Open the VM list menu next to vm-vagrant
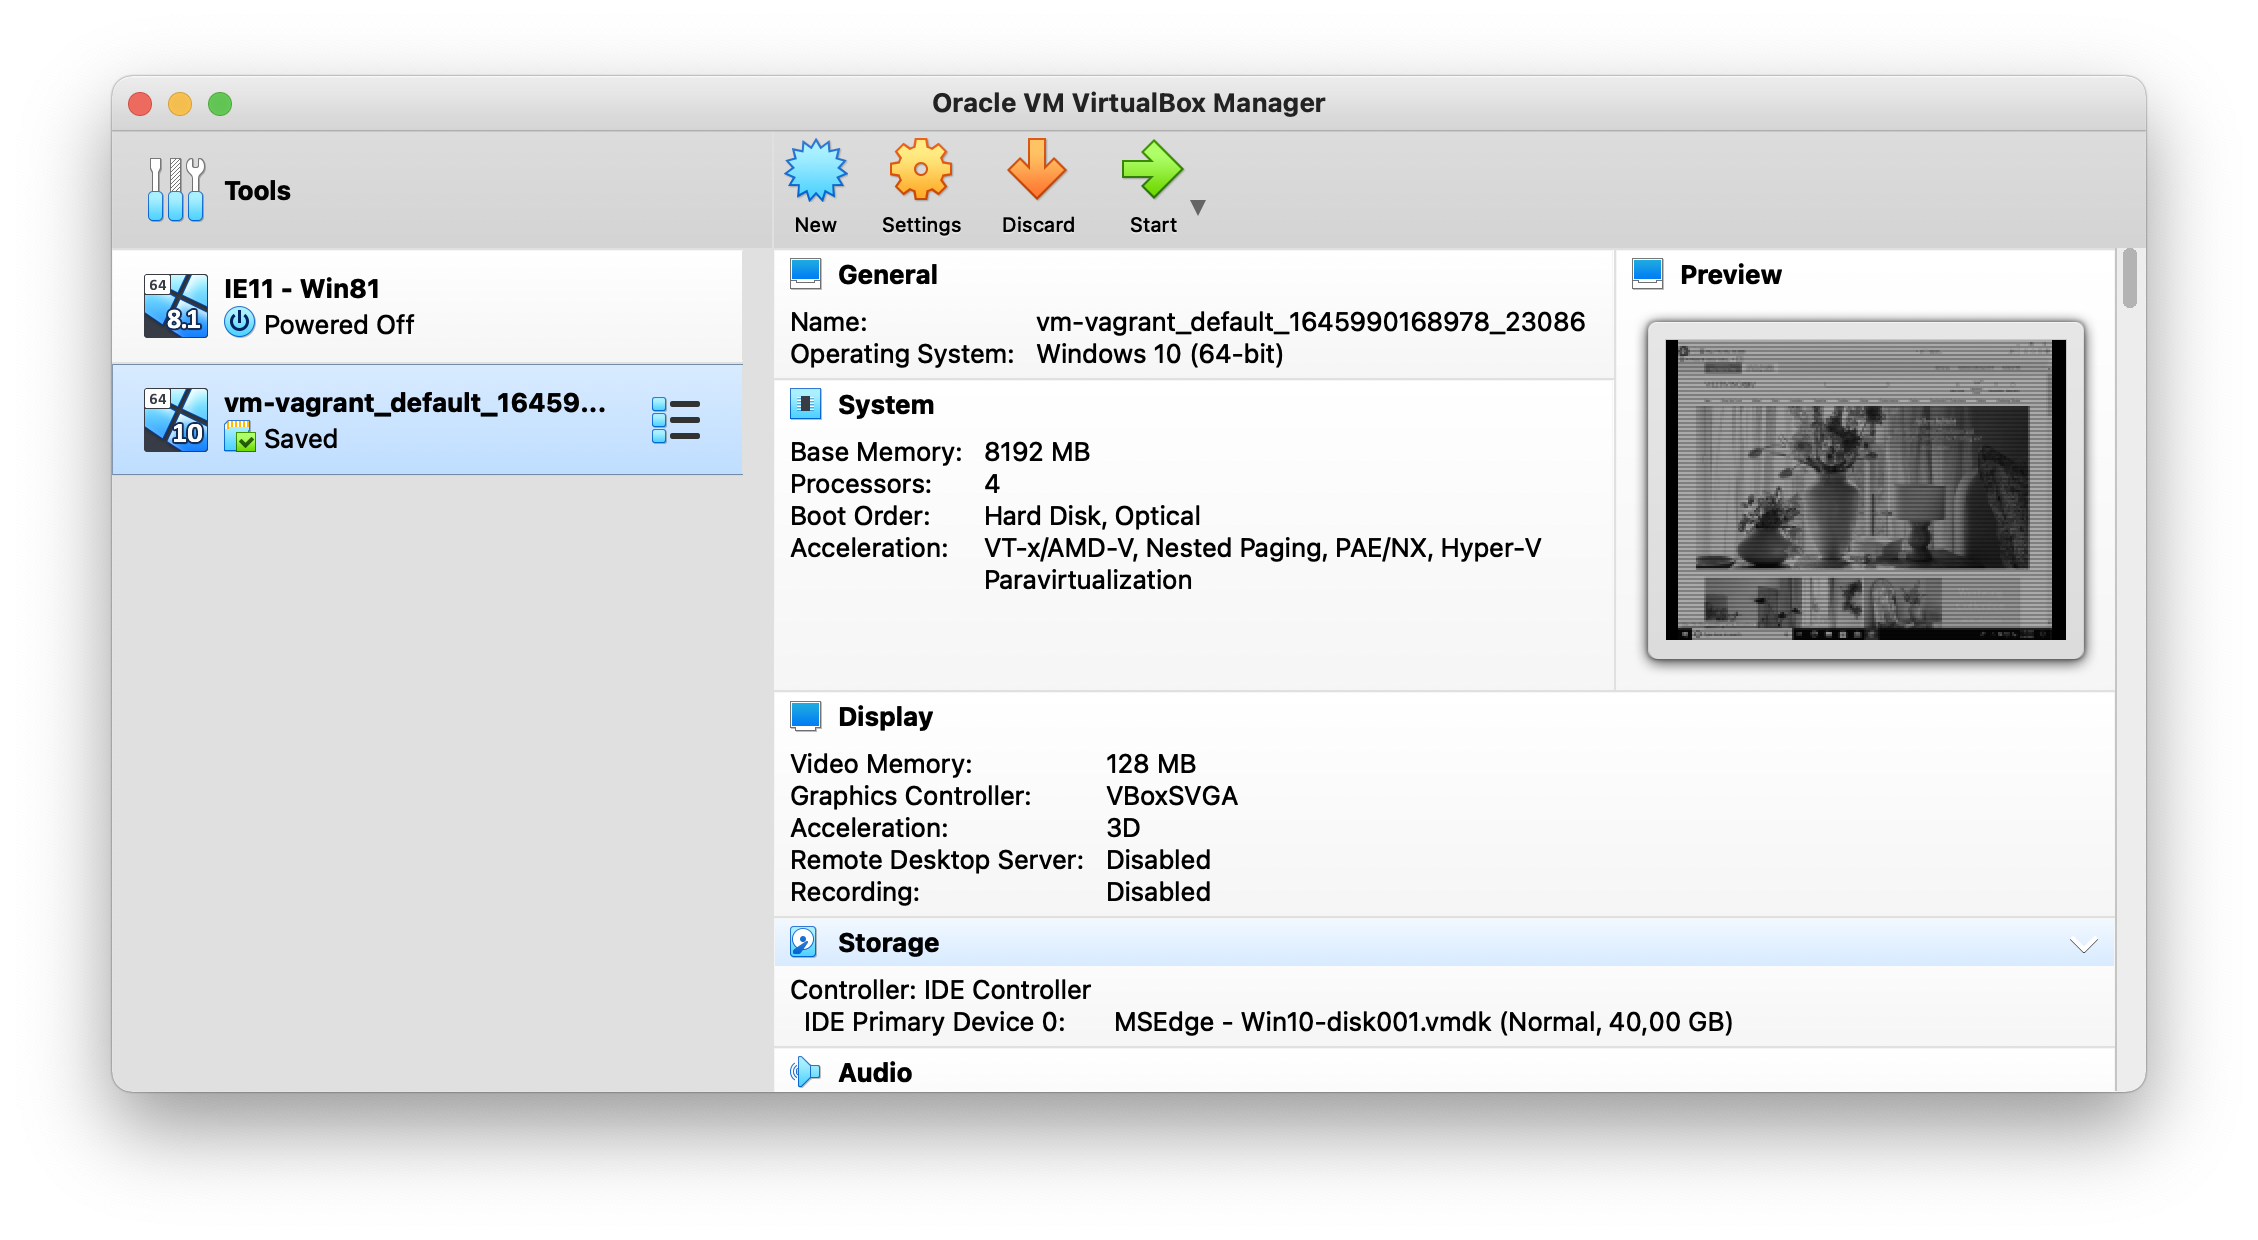Screen dimensions: 2258x1240 (676, 420)
